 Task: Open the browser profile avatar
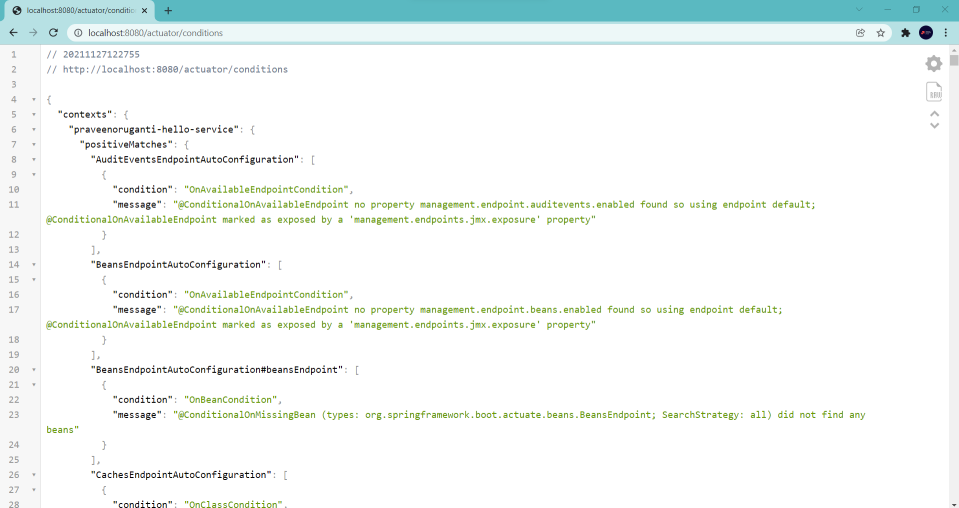coord(926,33)
